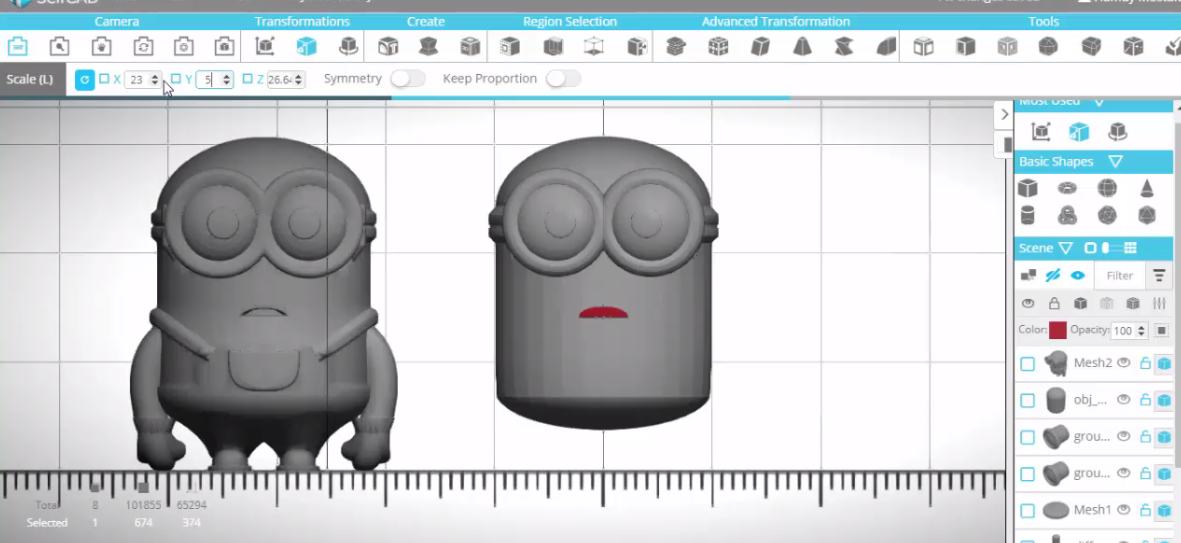Add a cone from Basic Shapes
This screenshot has height=543, width=1181.
[x=1146, y=188]
